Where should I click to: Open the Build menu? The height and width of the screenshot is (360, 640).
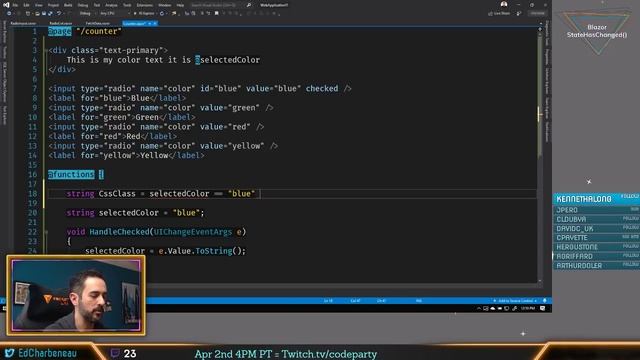(x=68, y=5)
